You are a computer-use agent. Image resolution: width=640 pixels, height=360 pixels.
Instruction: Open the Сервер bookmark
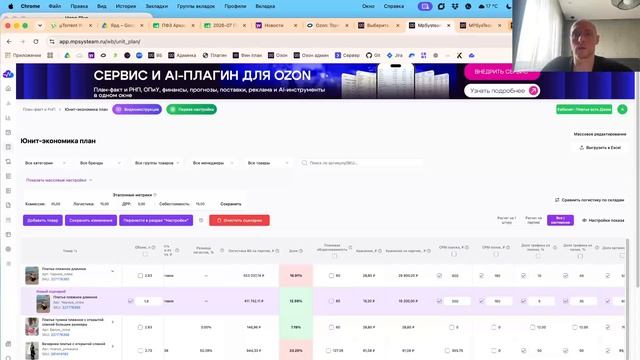click(347, 55)
